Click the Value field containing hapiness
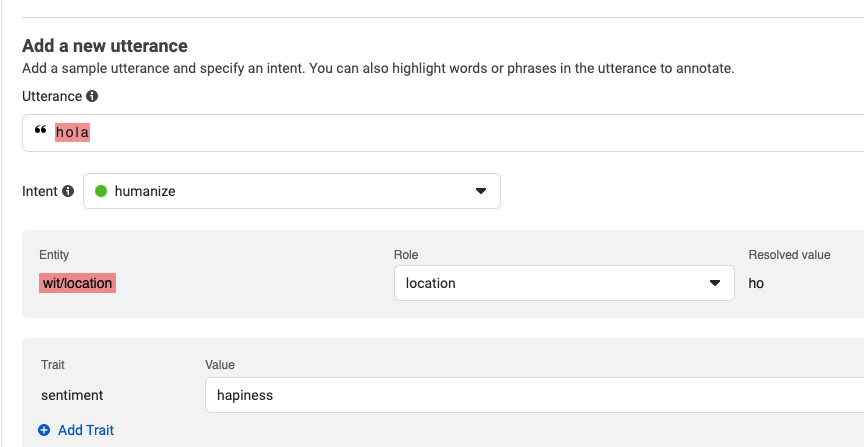 534,395
